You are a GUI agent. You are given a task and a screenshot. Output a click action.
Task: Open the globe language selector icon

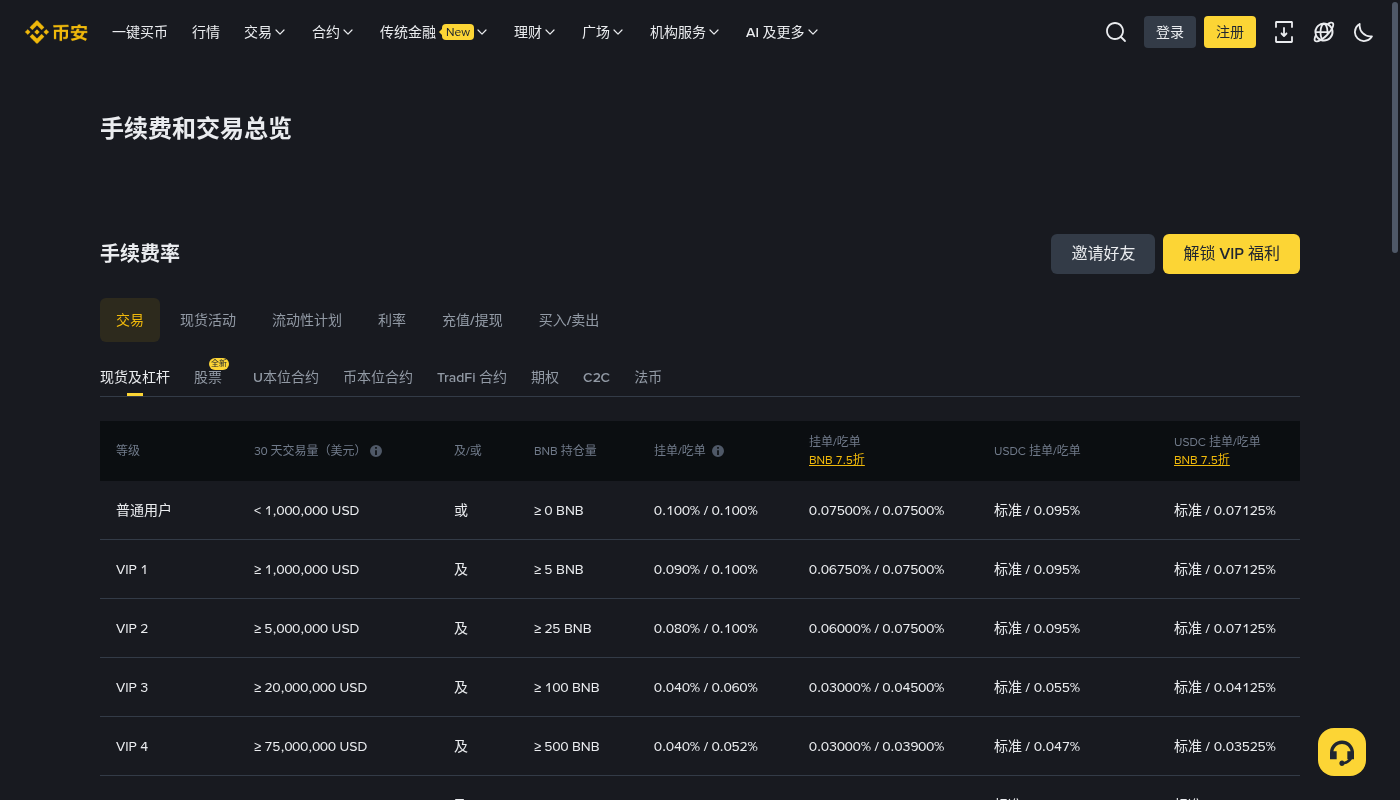1324,32
